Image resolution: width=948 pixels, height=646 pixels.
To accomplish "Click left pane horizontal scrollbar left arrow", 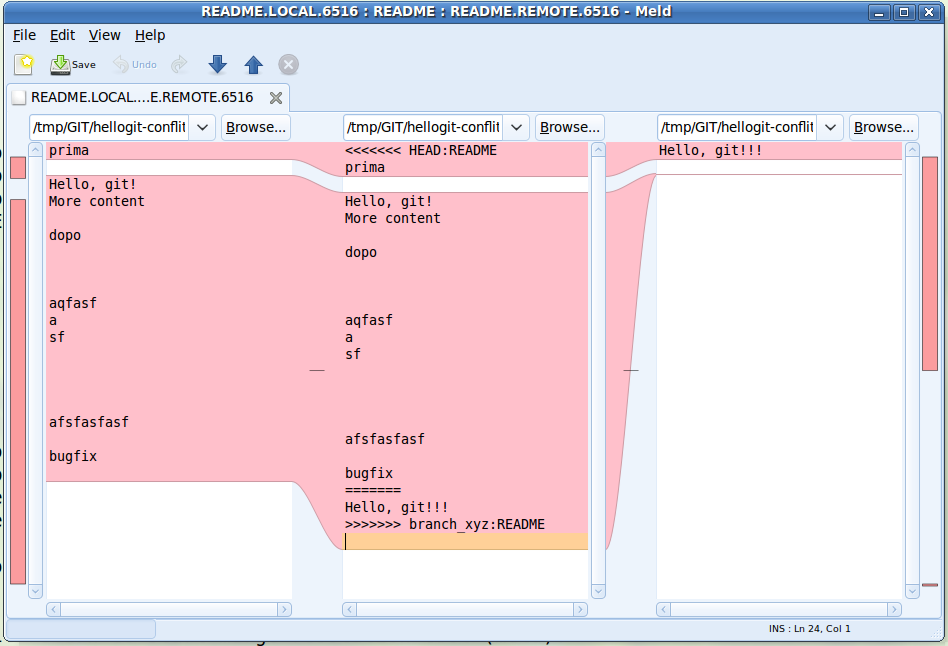I will [x=53, y=609].
